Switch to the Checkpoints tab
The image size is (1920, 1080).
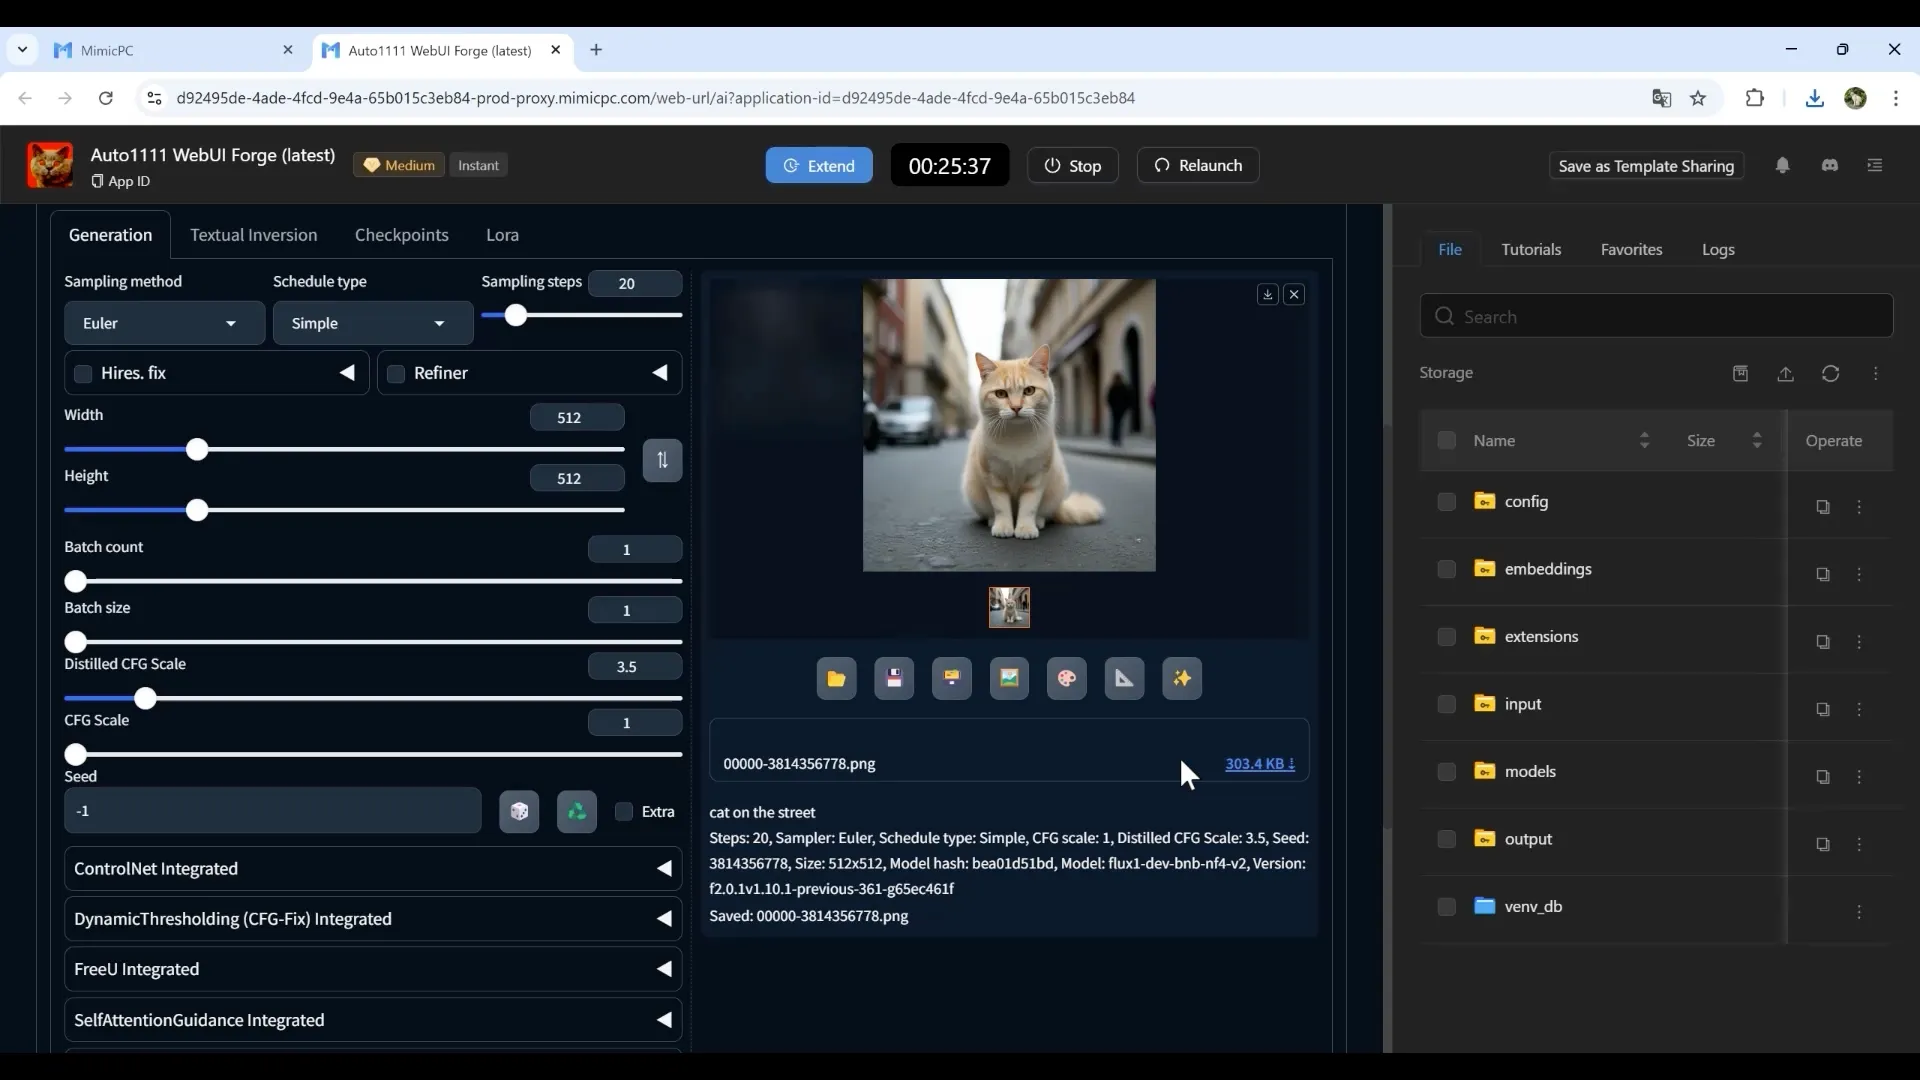click(401, 235)
